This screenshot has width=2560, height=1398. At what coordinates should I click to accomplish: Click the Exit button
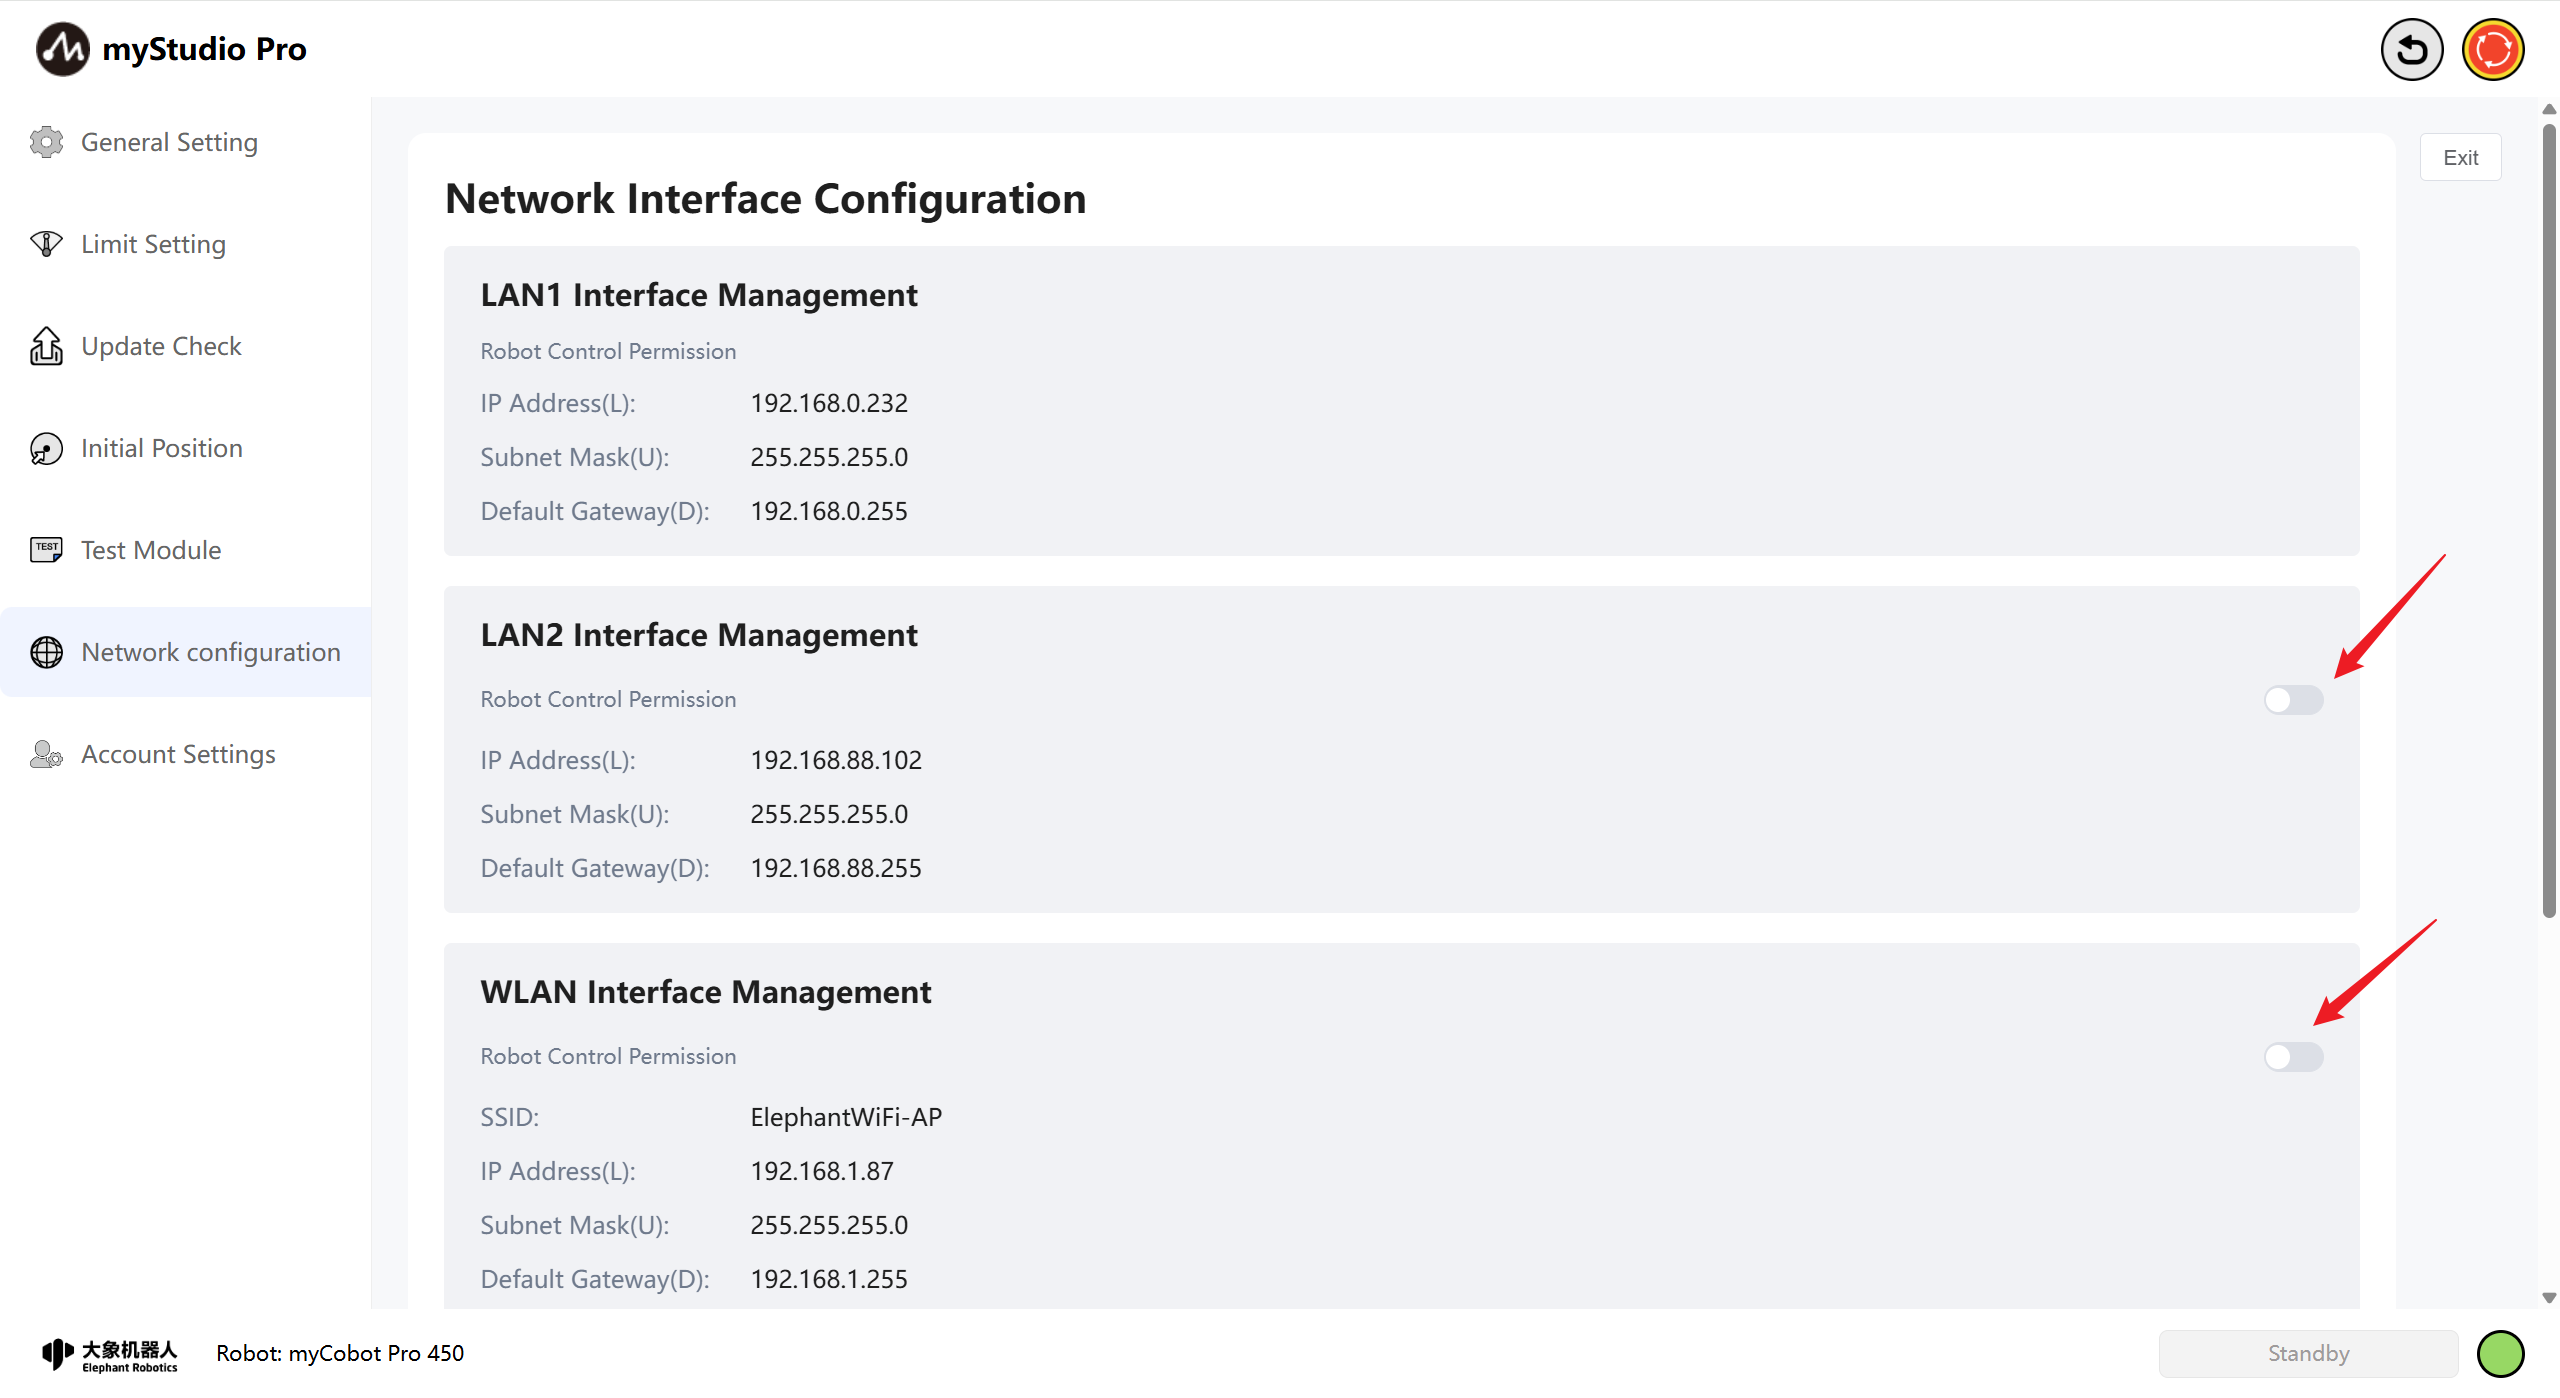click(2460, 158)
